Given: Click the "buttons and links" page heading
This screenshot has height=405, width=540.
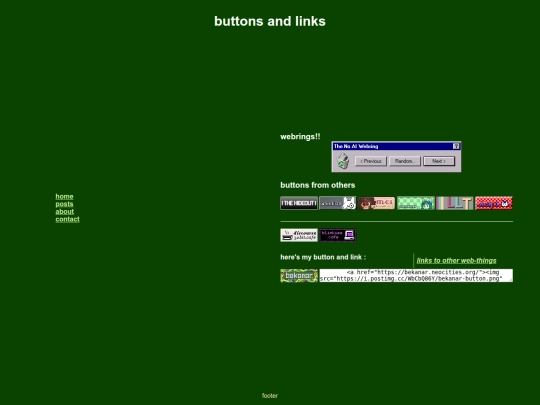Looking at the screenshot, I should [x=270, y=21].
